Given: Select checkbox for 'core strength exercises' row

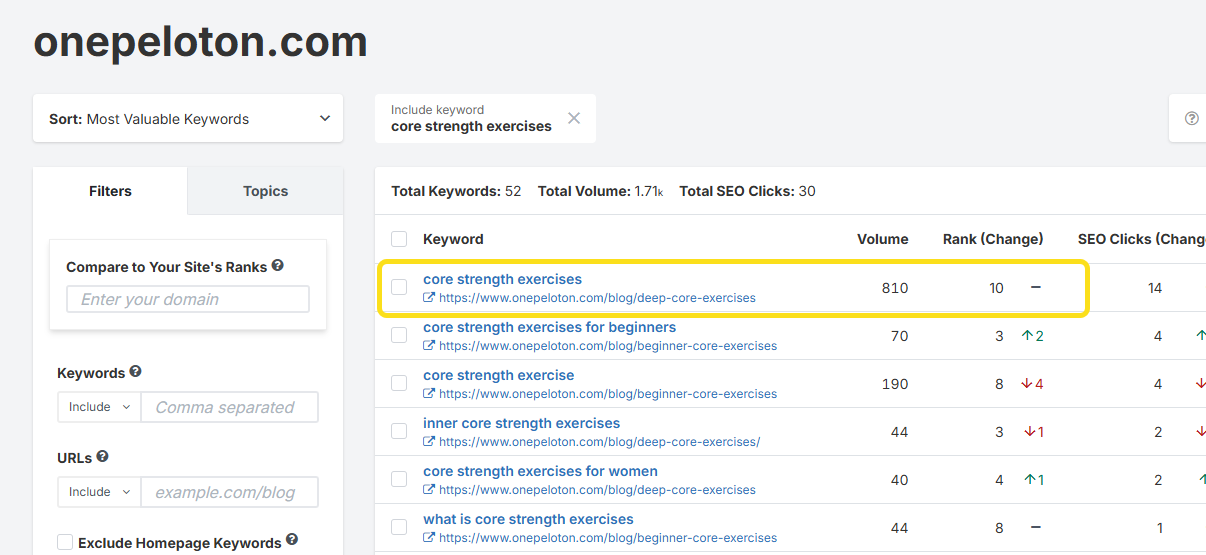Looking at the screenshot, I should (399, 287).
